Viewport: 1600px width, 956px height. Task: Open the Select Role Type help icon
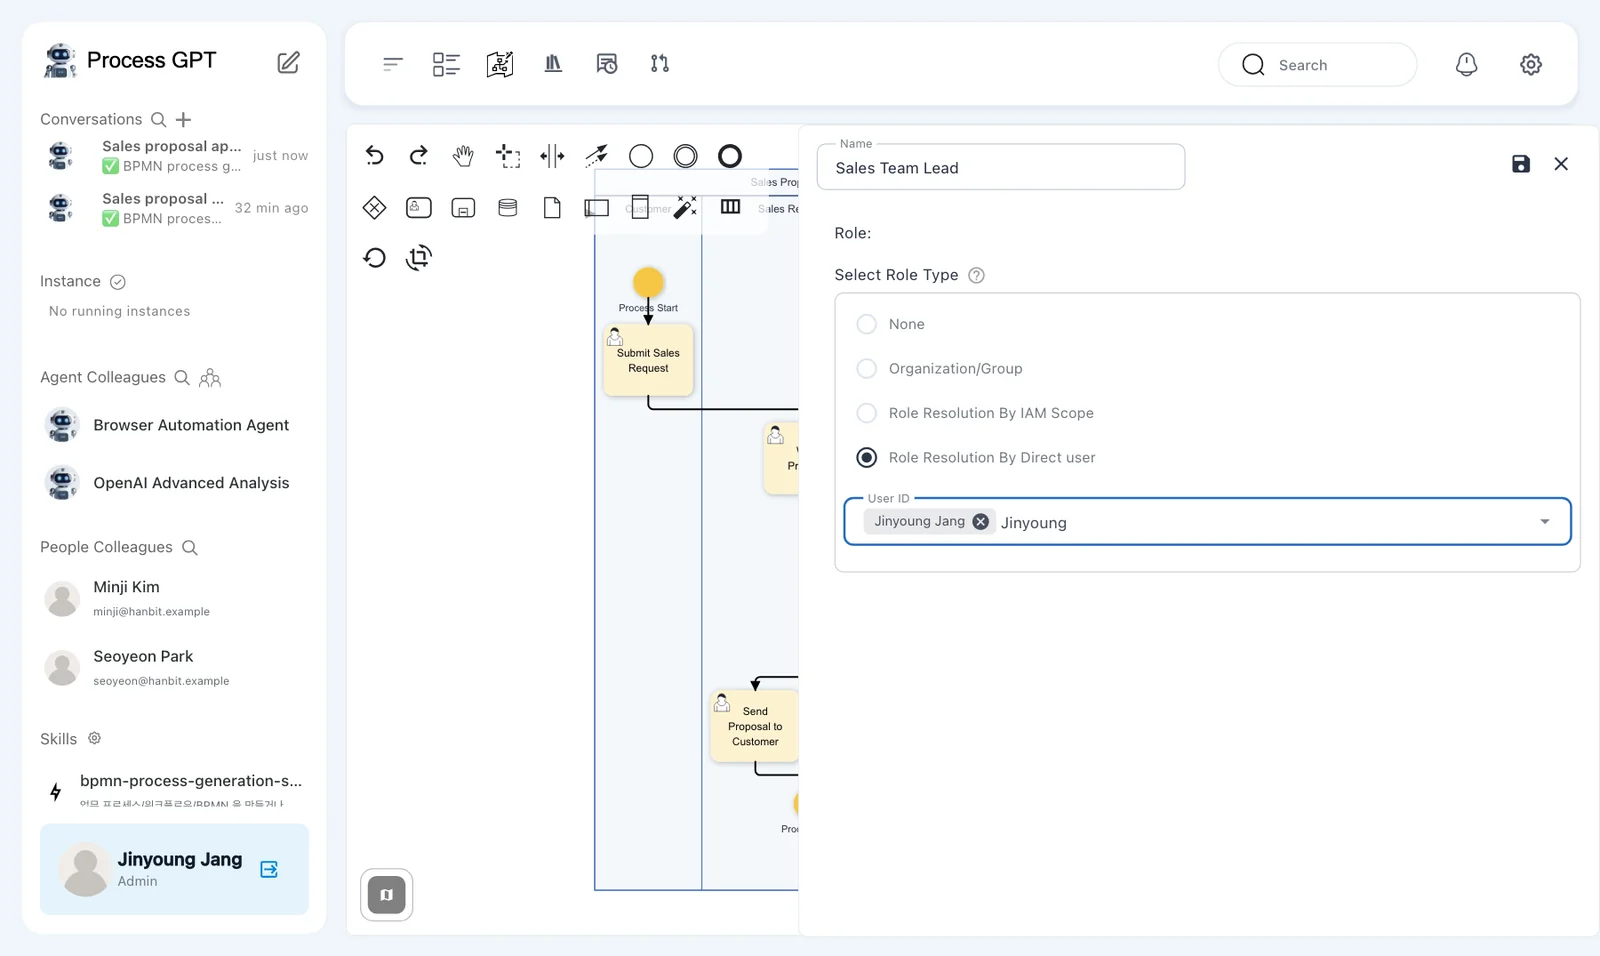click(977, 275)
